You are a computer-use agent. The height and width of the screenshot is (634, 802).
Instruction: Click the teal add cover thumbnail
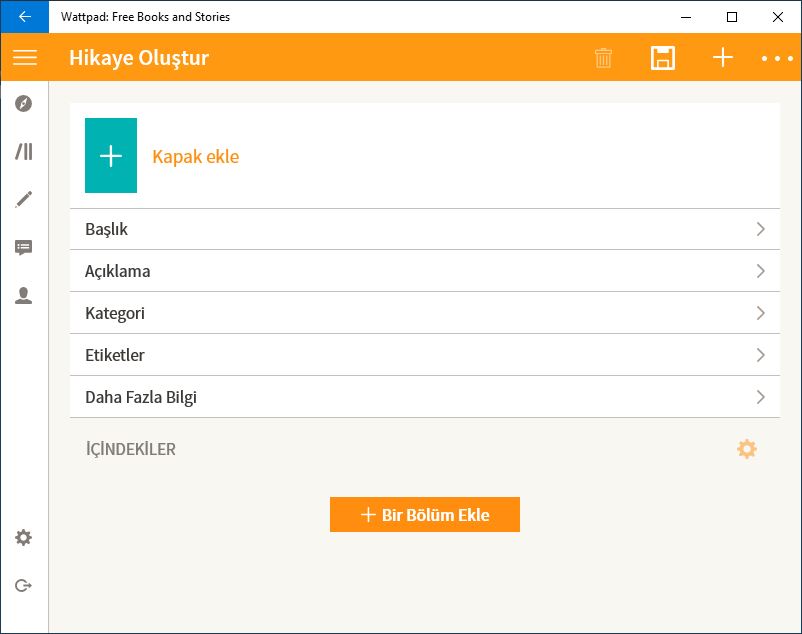(111, 155)
